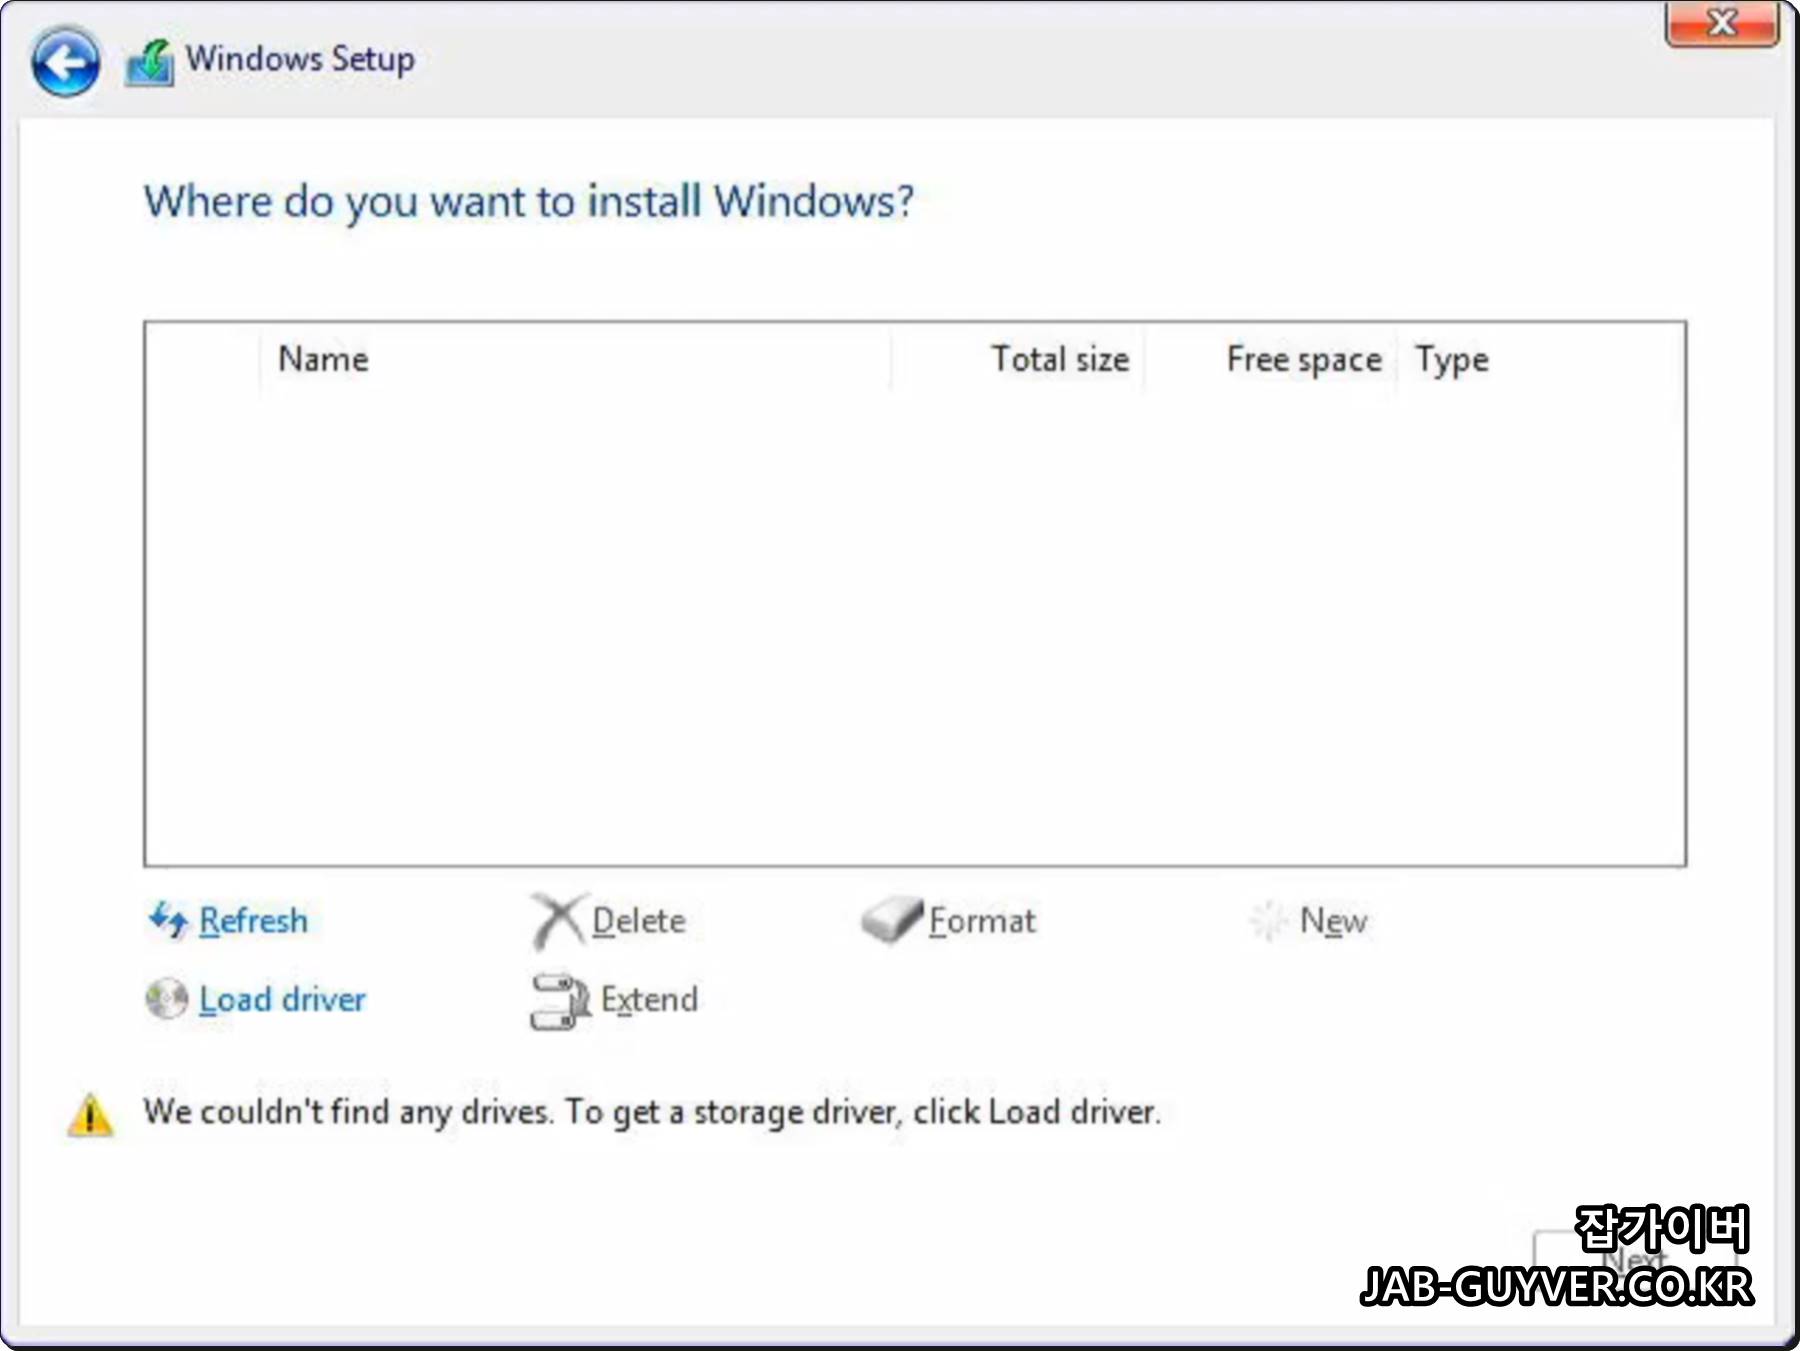This screenshot has width=1800, height=1351.
Task: Click the New partition option
Action: 1333,920
